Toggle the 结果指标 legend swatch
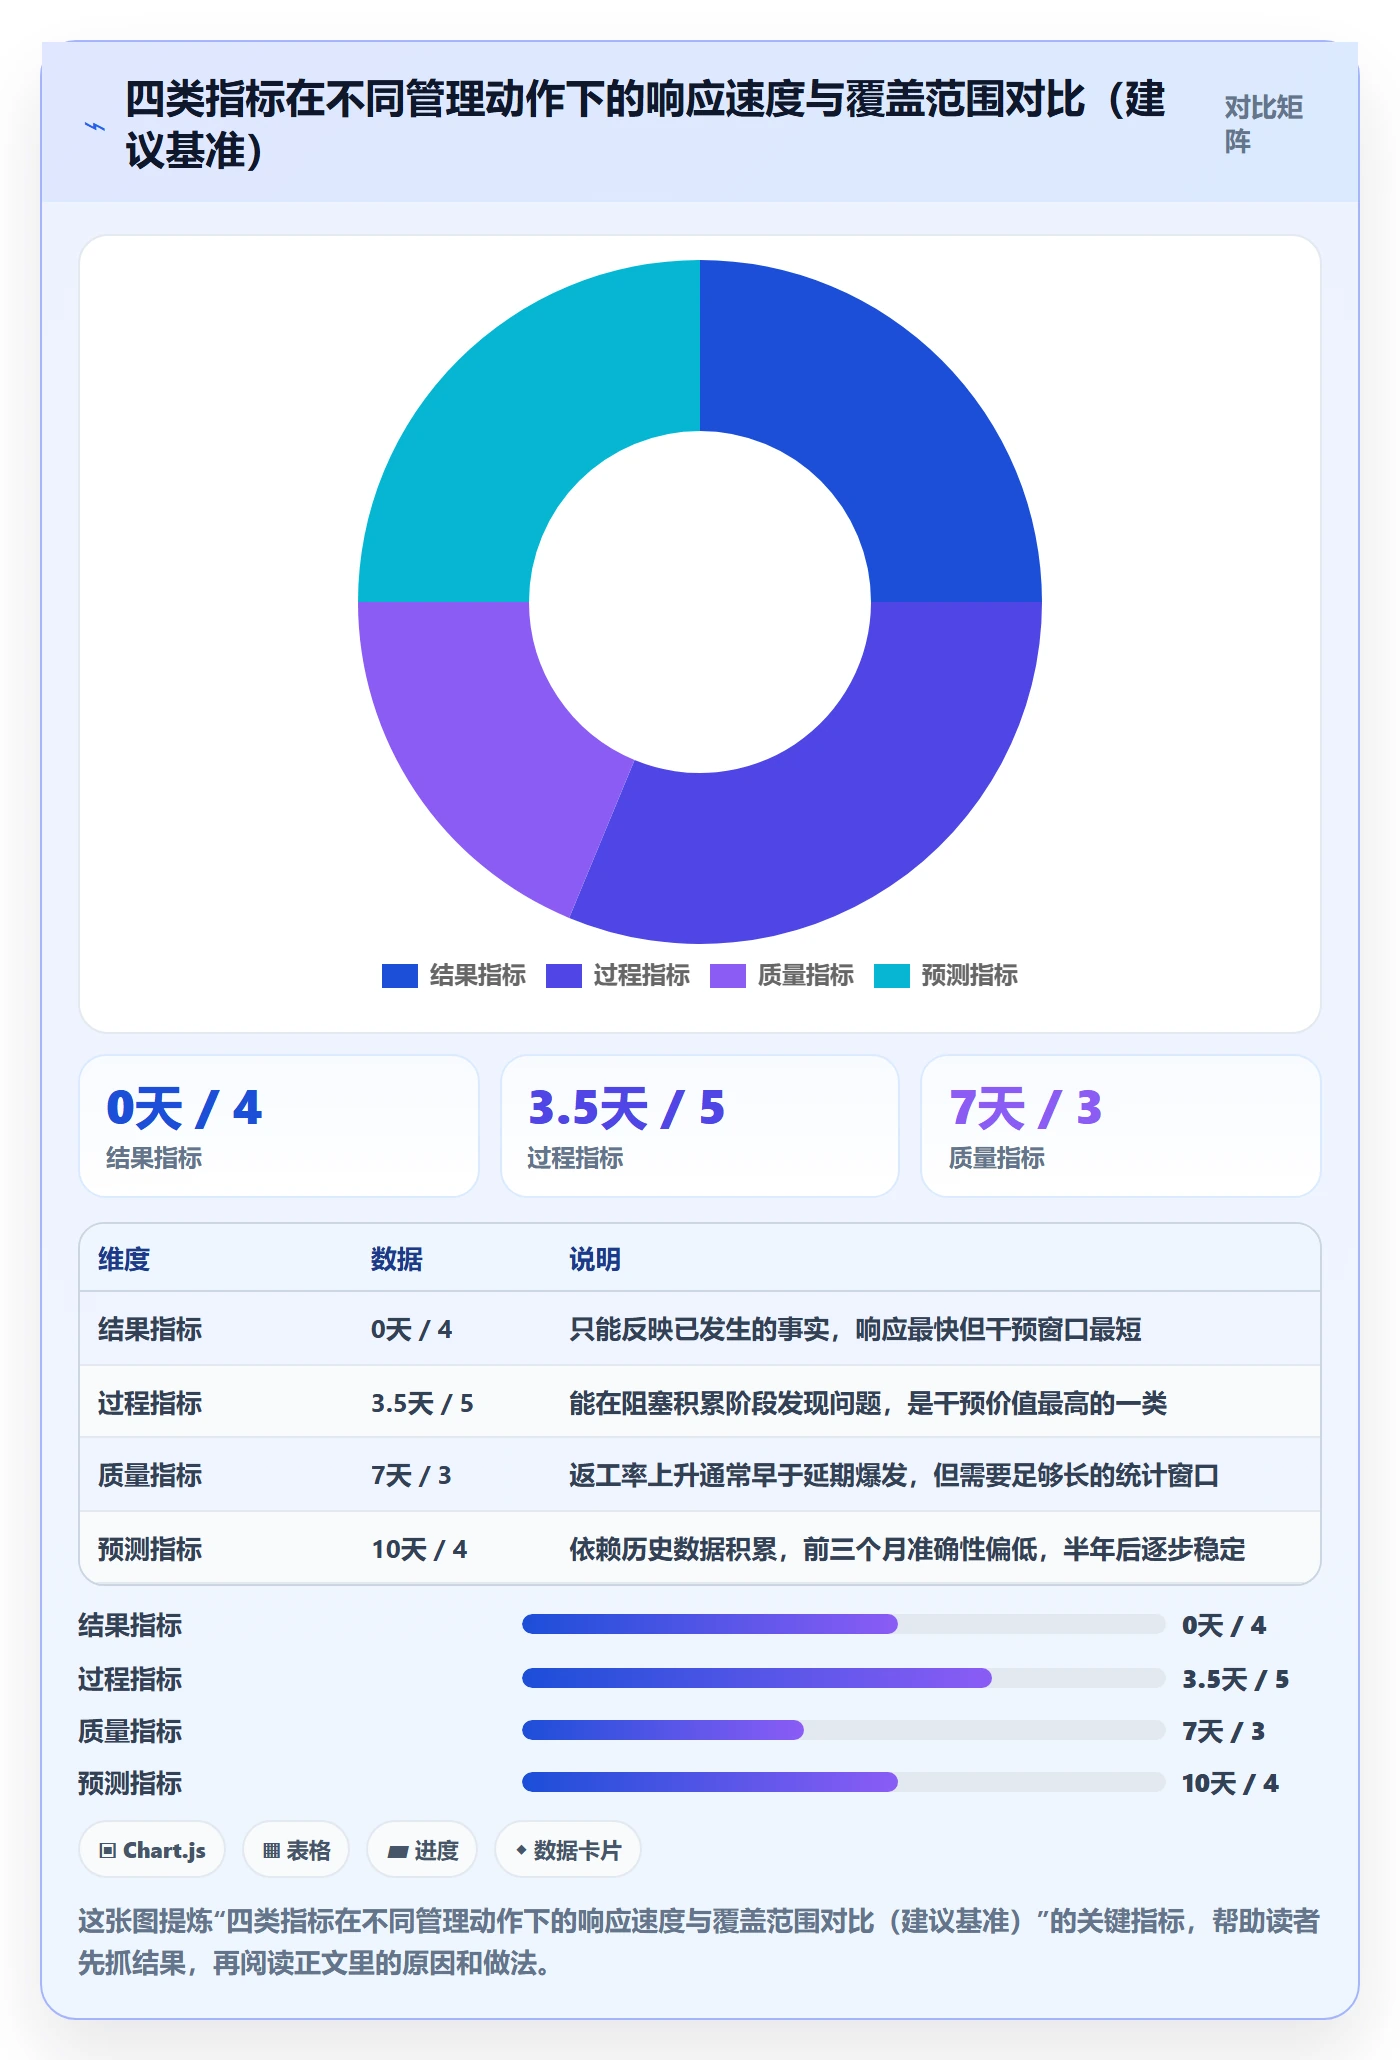Screen dimensions: 1400x2060 point(399,975)
